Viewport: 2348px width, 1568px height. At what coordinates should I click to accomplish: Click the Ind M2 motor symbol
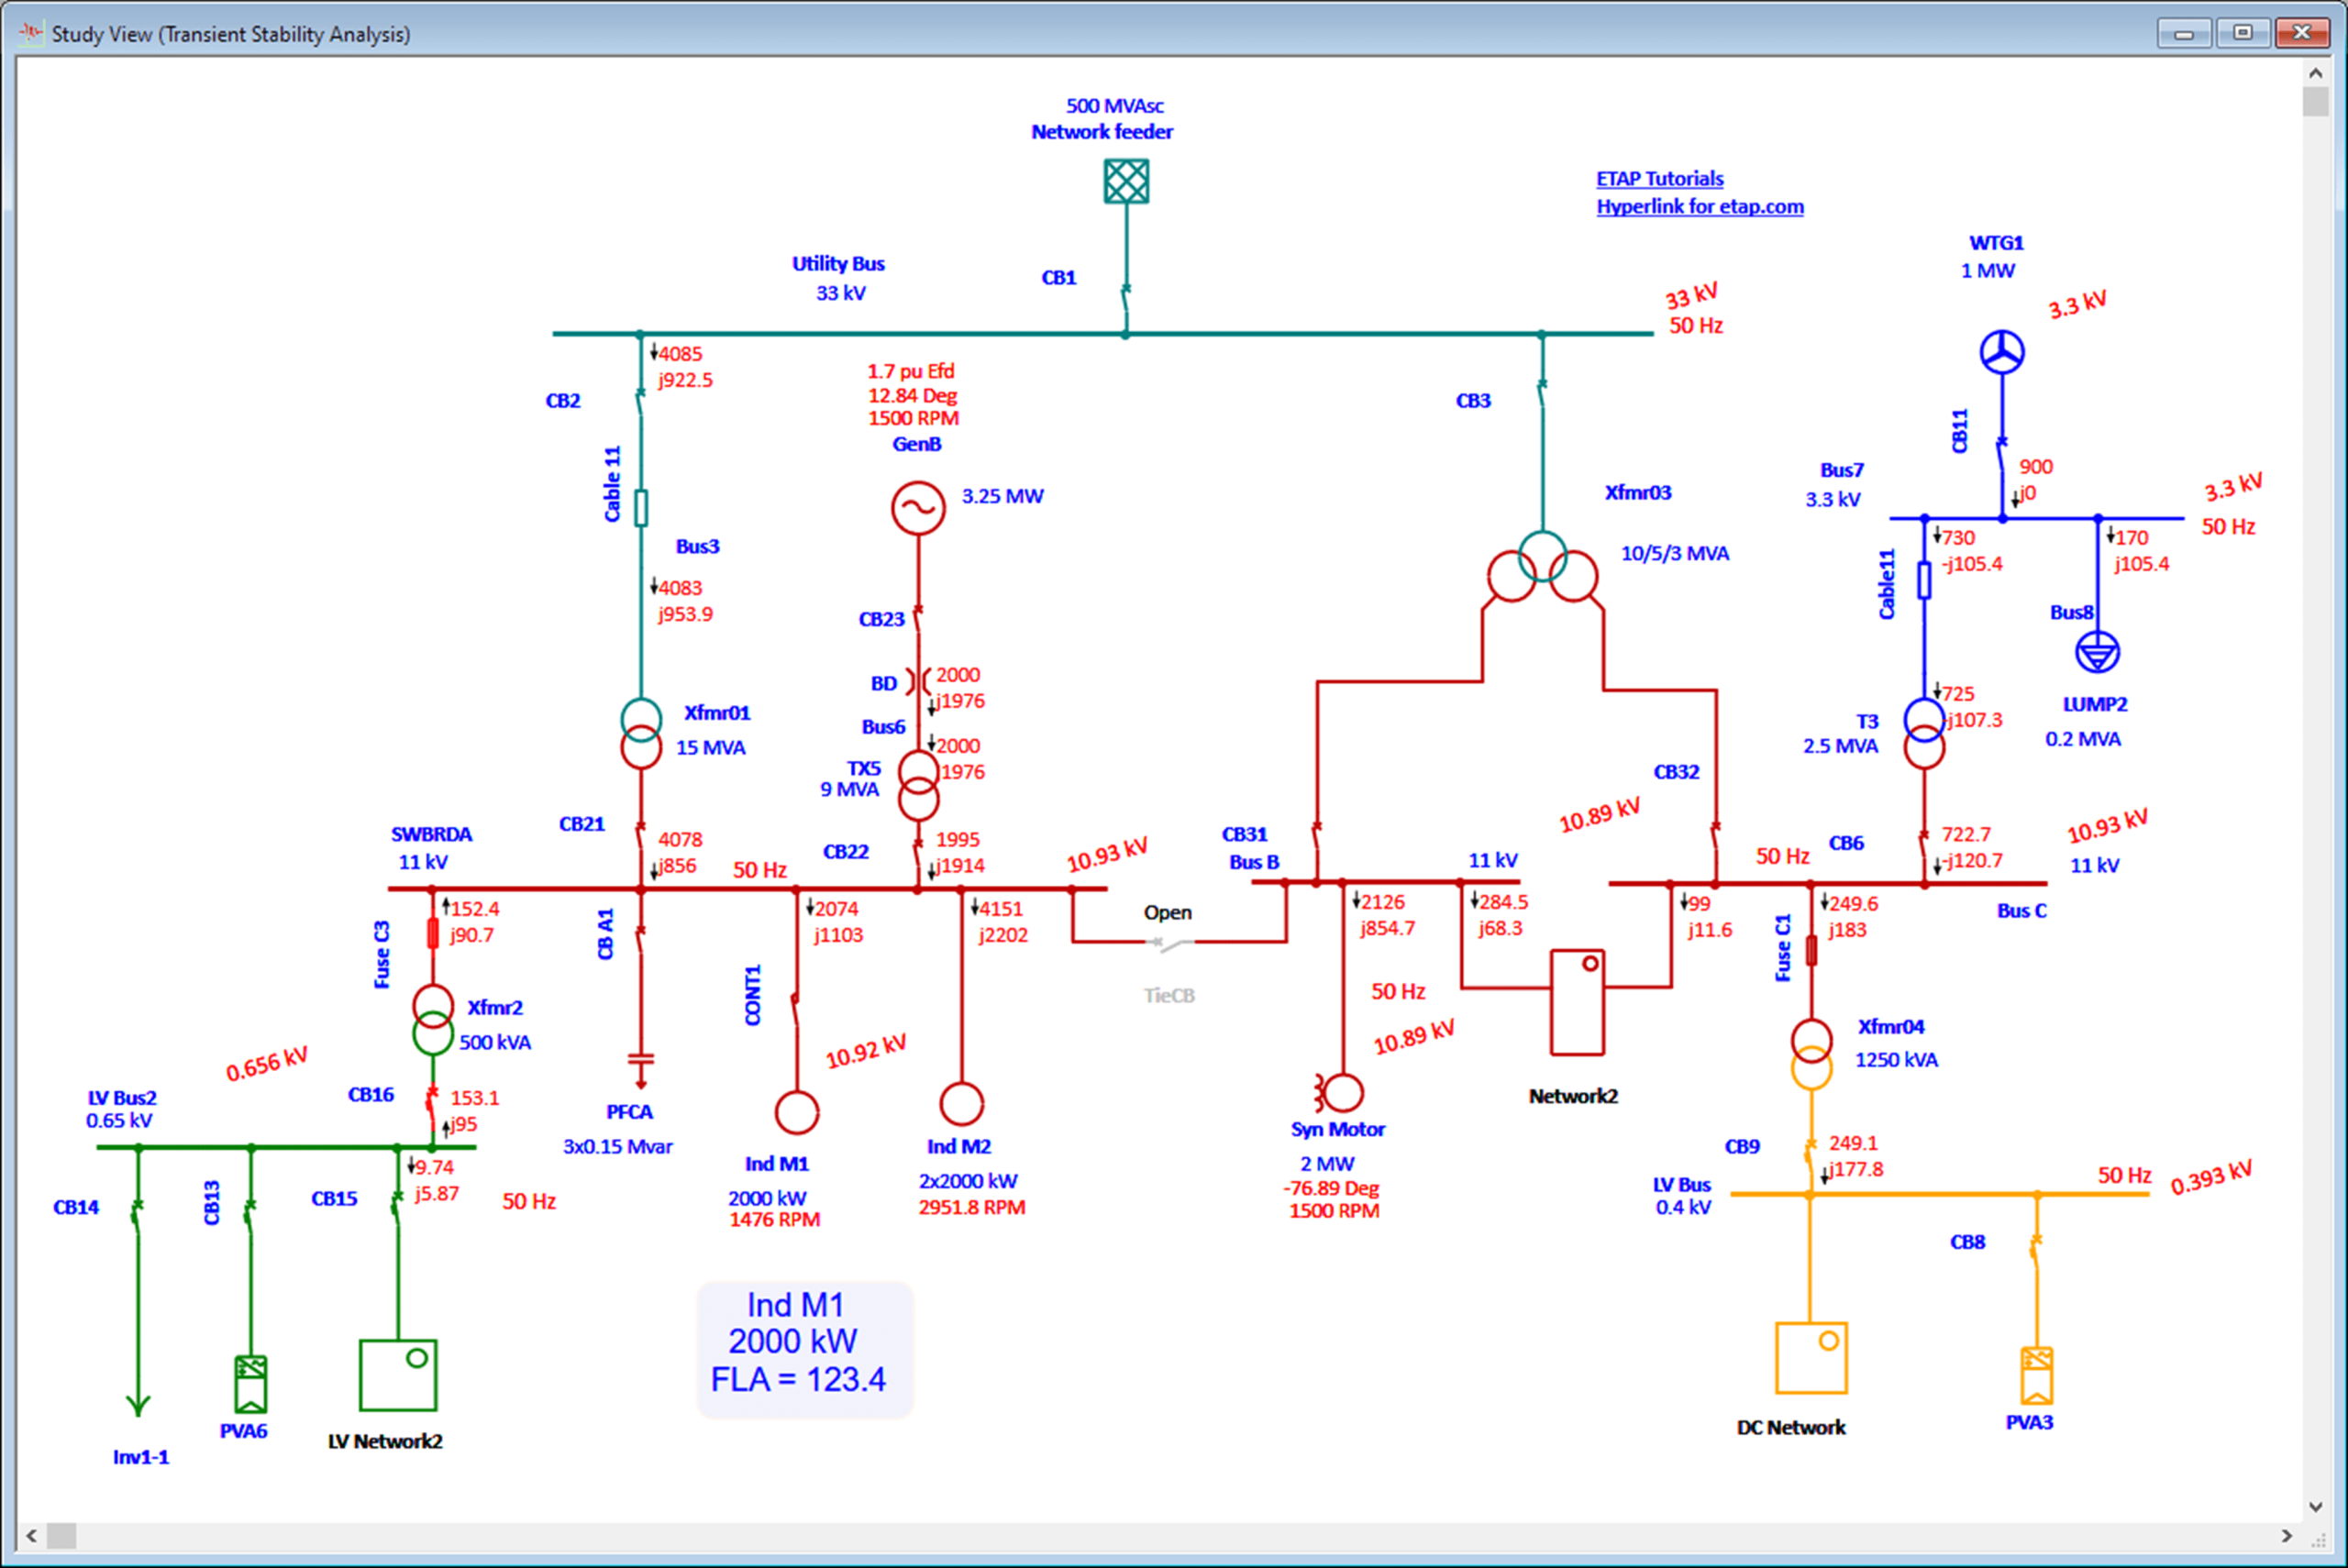963,1102
